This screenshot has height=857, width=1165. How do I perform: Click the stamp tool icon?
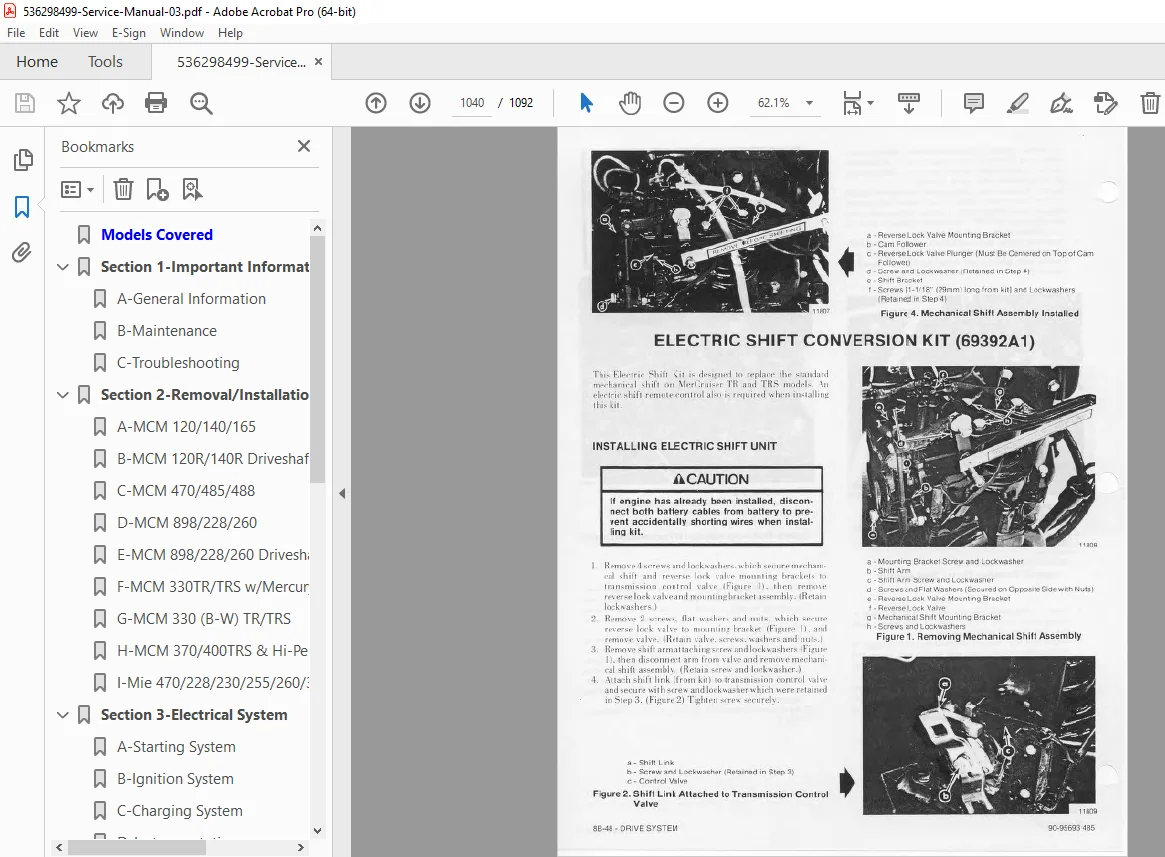pos(1106,103)
